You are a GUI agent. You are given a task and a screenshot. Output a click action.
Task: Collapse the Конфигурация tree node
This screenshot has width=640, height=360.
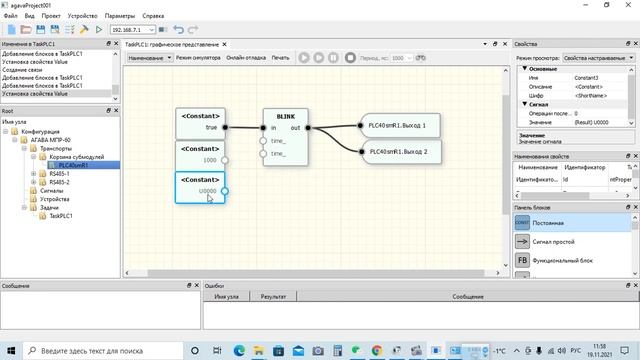point(6,131)
